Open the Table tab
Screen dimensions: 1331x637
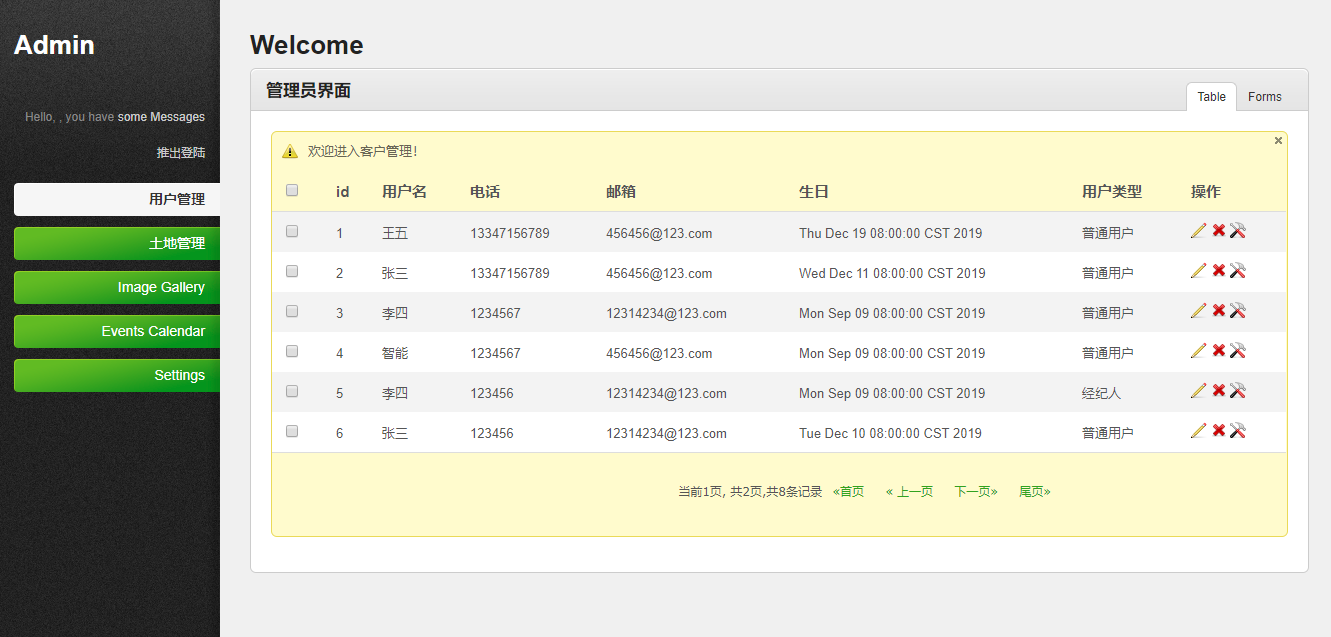pyautogui.click(x=1211, y=97)
